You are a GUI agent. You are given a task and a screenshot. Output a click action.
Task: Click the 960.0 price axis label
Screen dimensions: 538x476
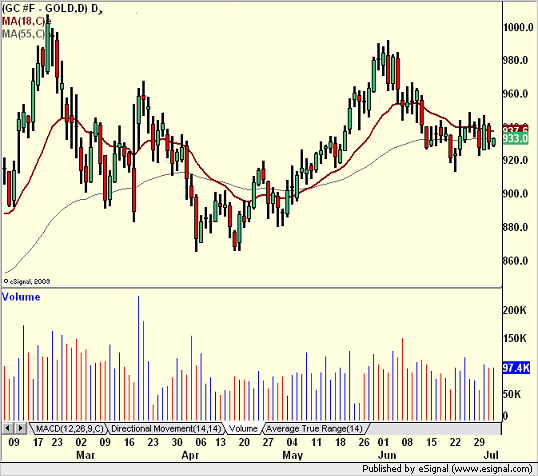pos(515,94)
